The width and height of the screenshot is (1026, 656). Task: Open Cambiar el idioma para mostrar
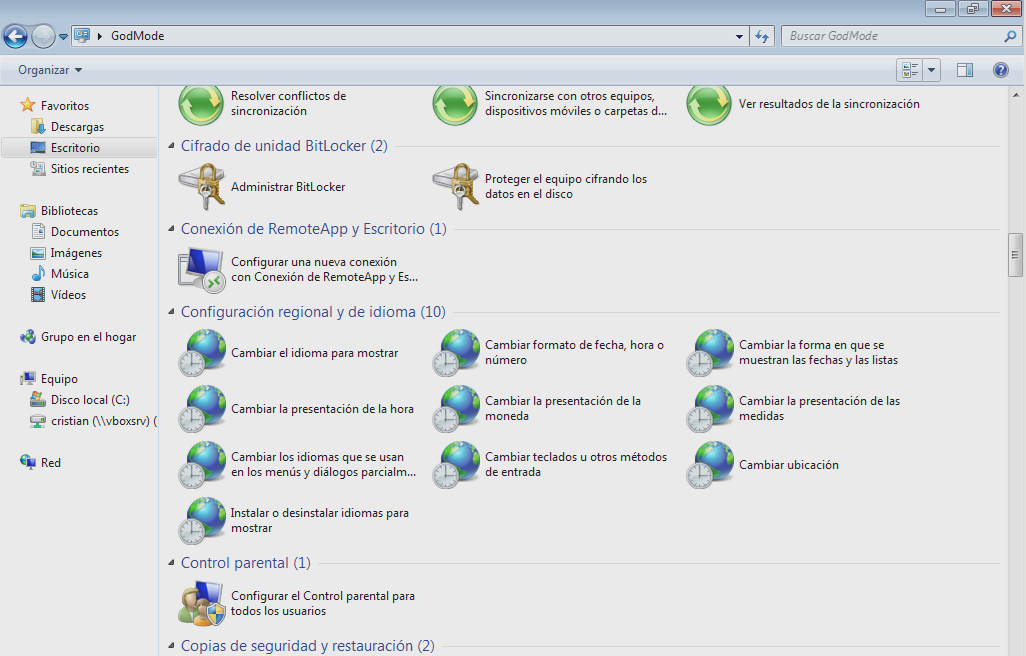314,353
